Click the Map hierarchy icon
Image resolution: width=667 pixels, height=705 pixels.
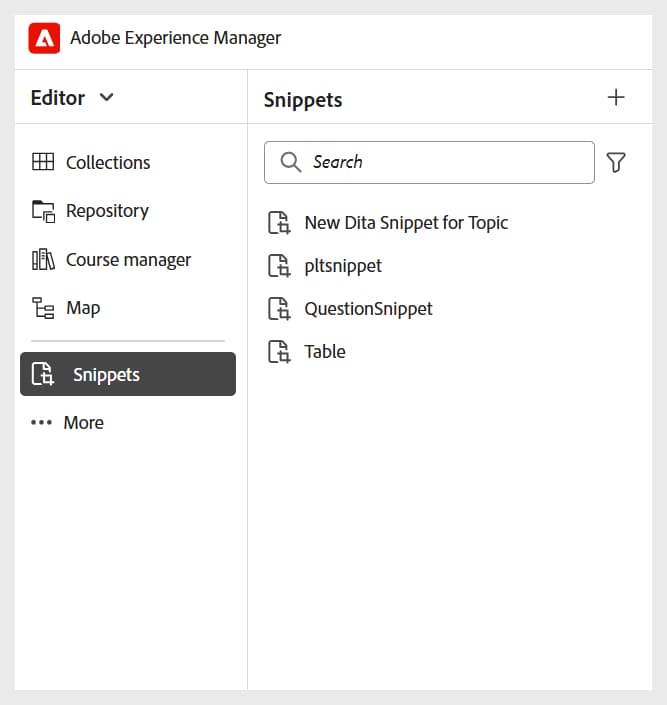click(43, 308)
